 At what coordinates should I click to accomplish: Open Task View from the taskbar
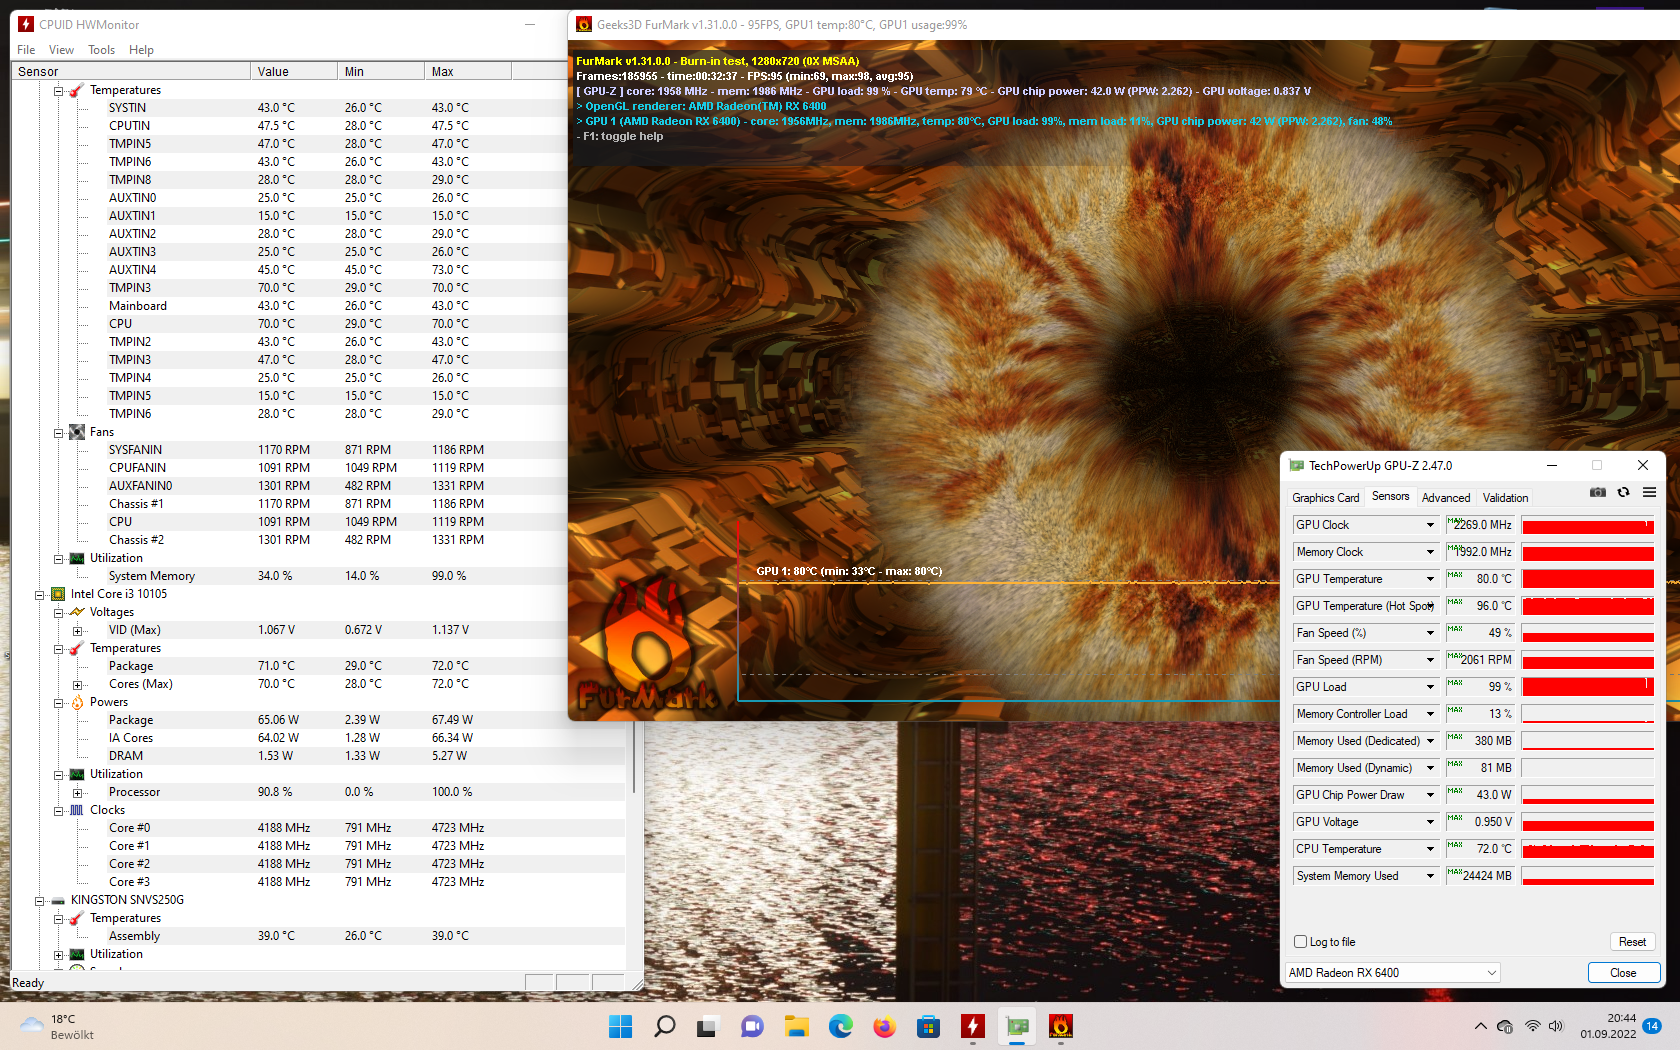coord(708,1026)
